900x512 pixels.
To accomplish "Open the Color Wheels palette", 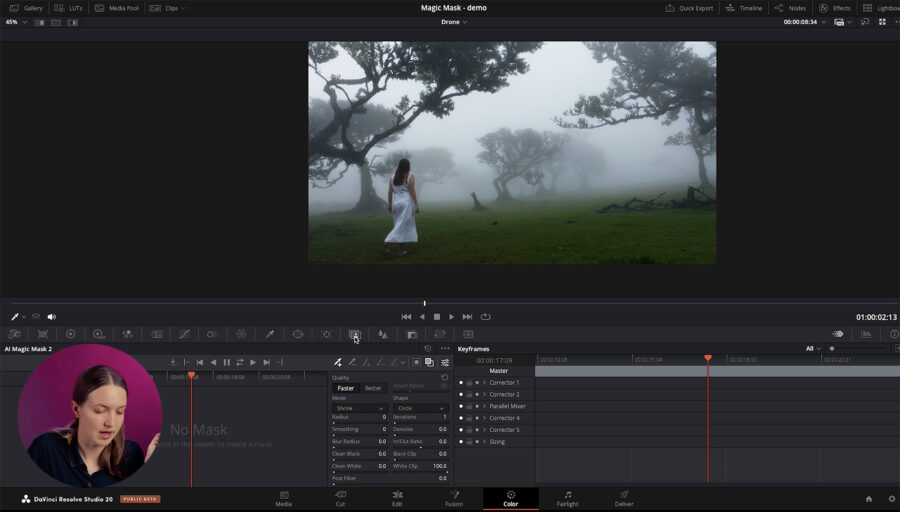I will click(x=71, y=334).
